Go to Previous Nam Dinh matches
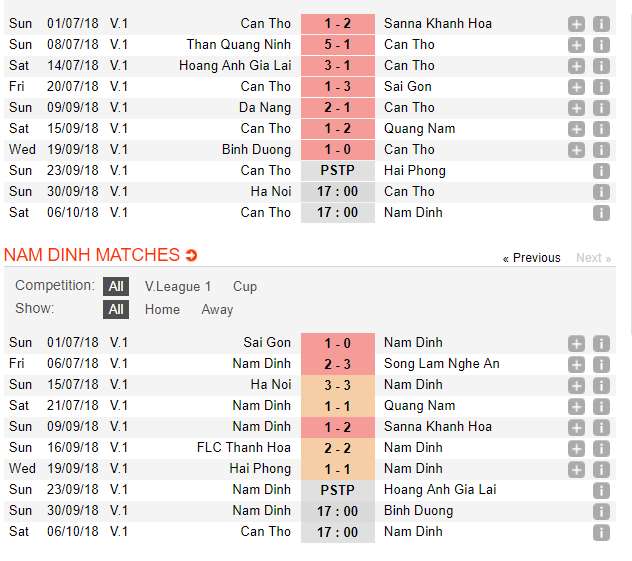Screen dimensions: 632x561 [x=531, y=258]
